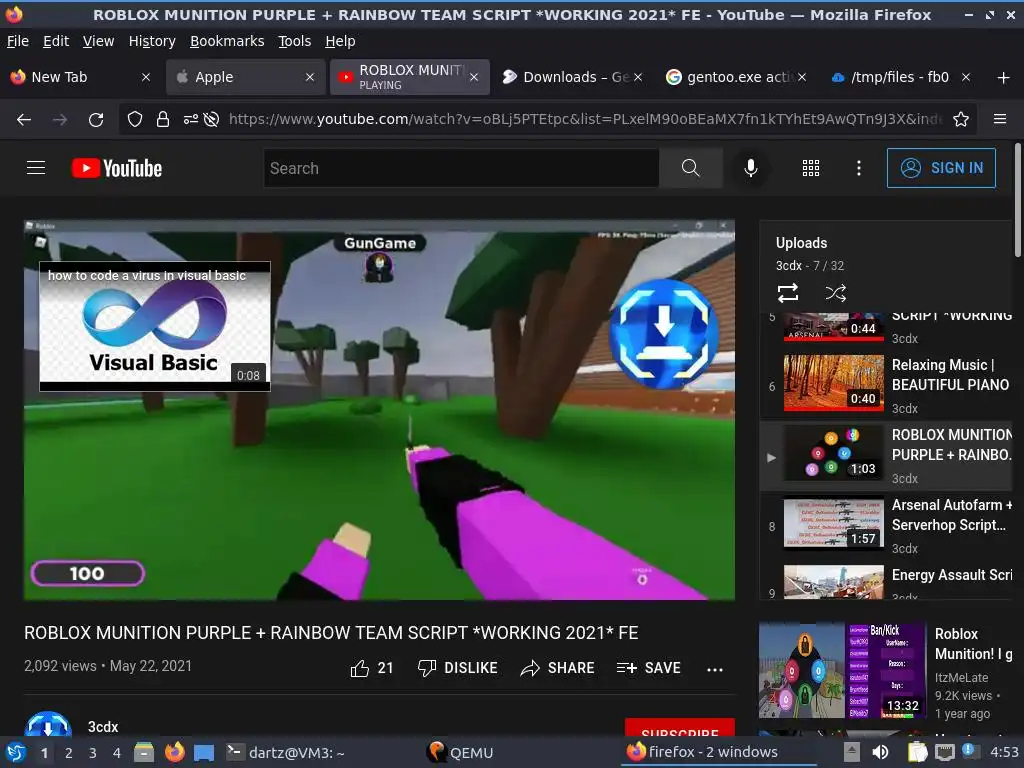1024x768 pixels.
Task: Subscribe to the 3cdx channel
Action: tap(680, 728)
